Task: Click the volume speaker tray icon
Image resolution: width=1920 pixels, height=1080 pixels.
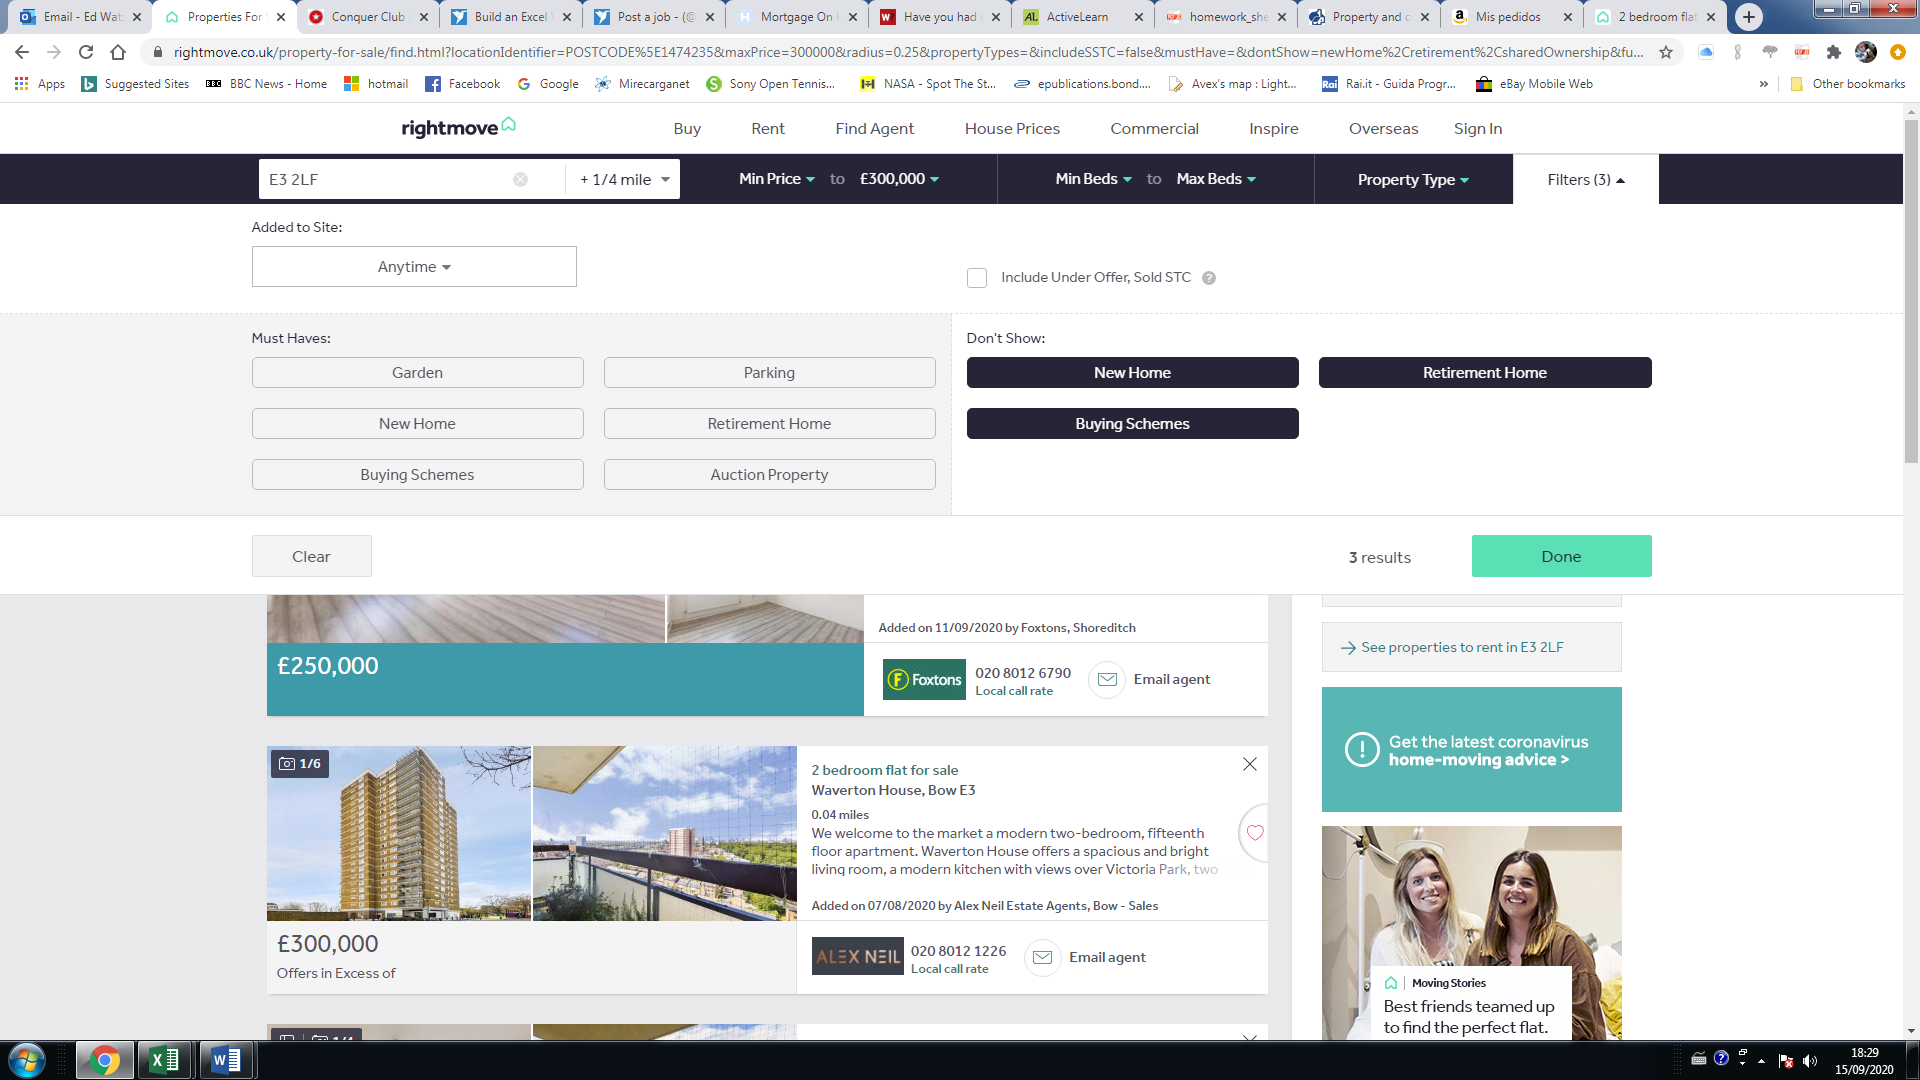Action: pyautogui.click(x=1809, y=1060)
